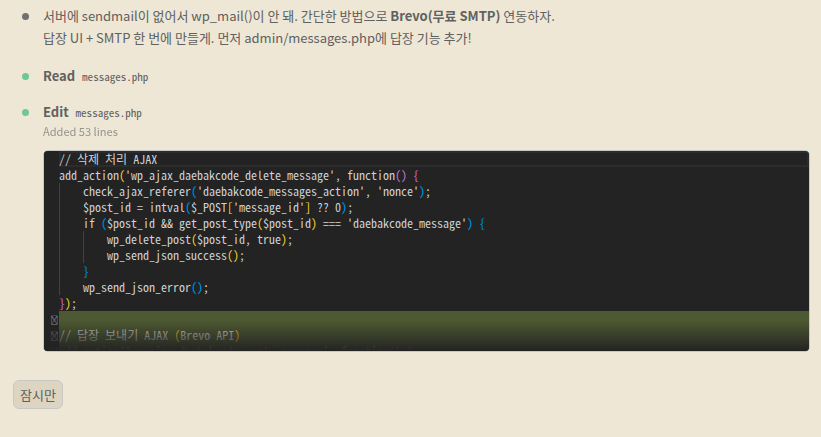Expand the Read messages.php tool step
Screen dimensions: 821x437
pyautogui.click(x=59, y=76)
